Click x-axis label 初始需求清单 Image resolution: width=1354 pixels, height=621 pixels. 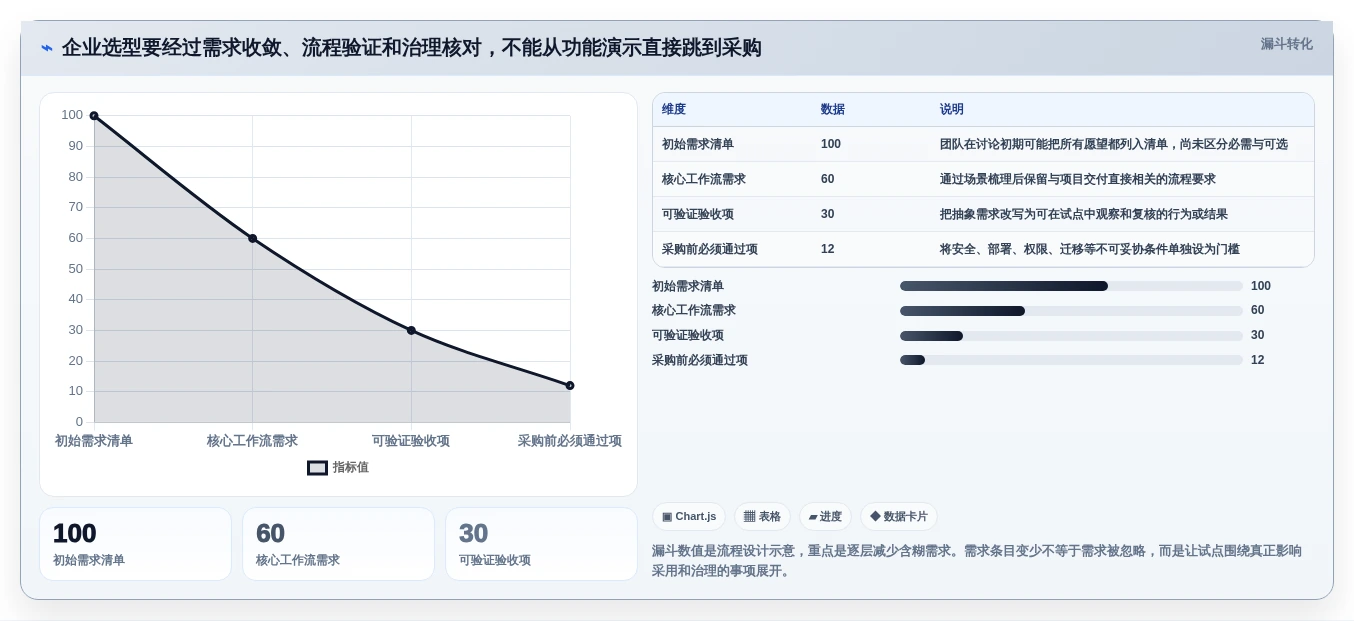(94, 441)
